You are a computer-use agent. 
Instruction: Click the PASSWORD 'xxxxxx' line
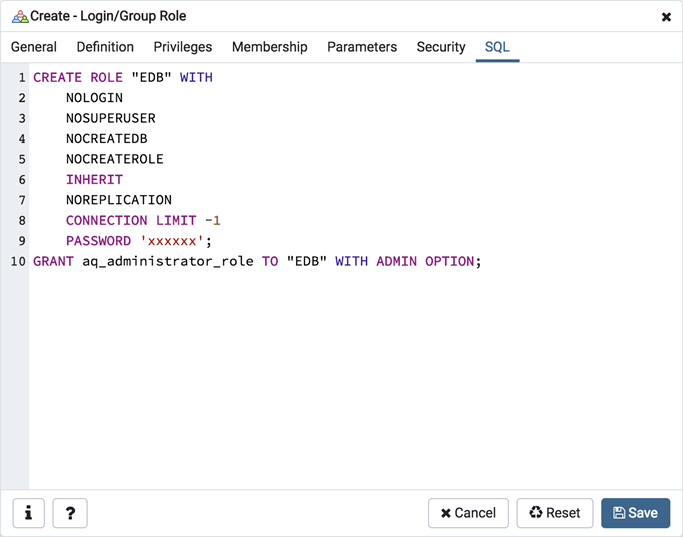139,241
